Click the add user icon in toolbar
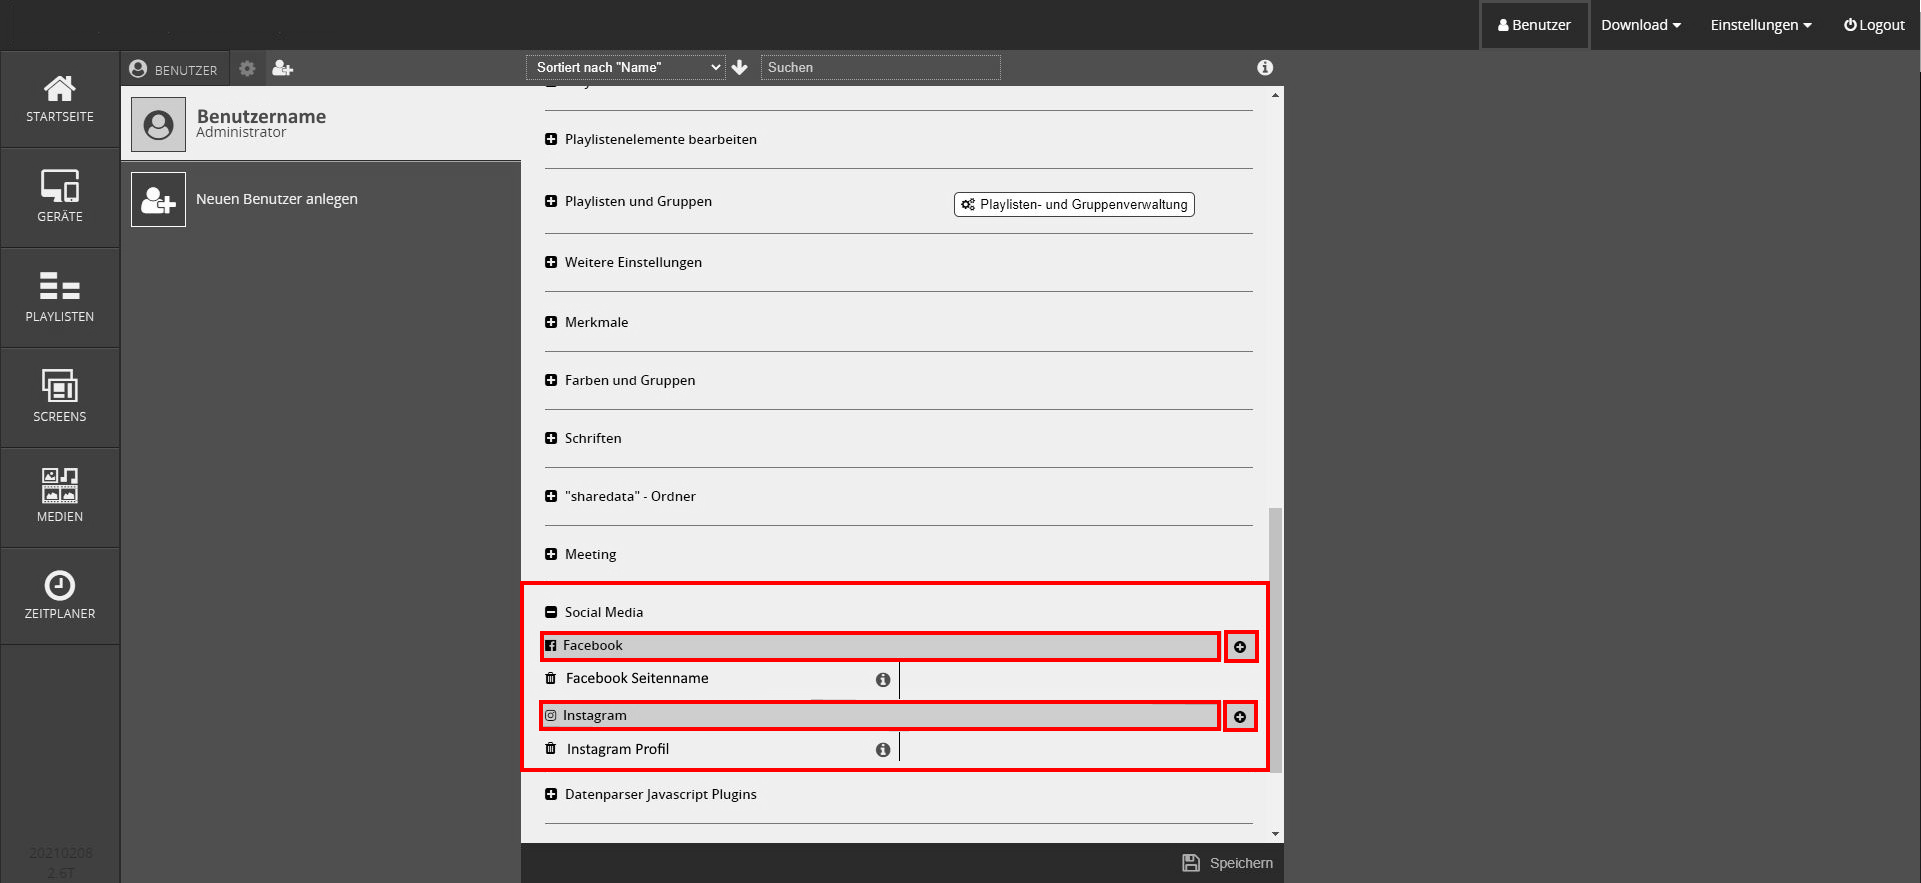 click(x=283, y=68)
